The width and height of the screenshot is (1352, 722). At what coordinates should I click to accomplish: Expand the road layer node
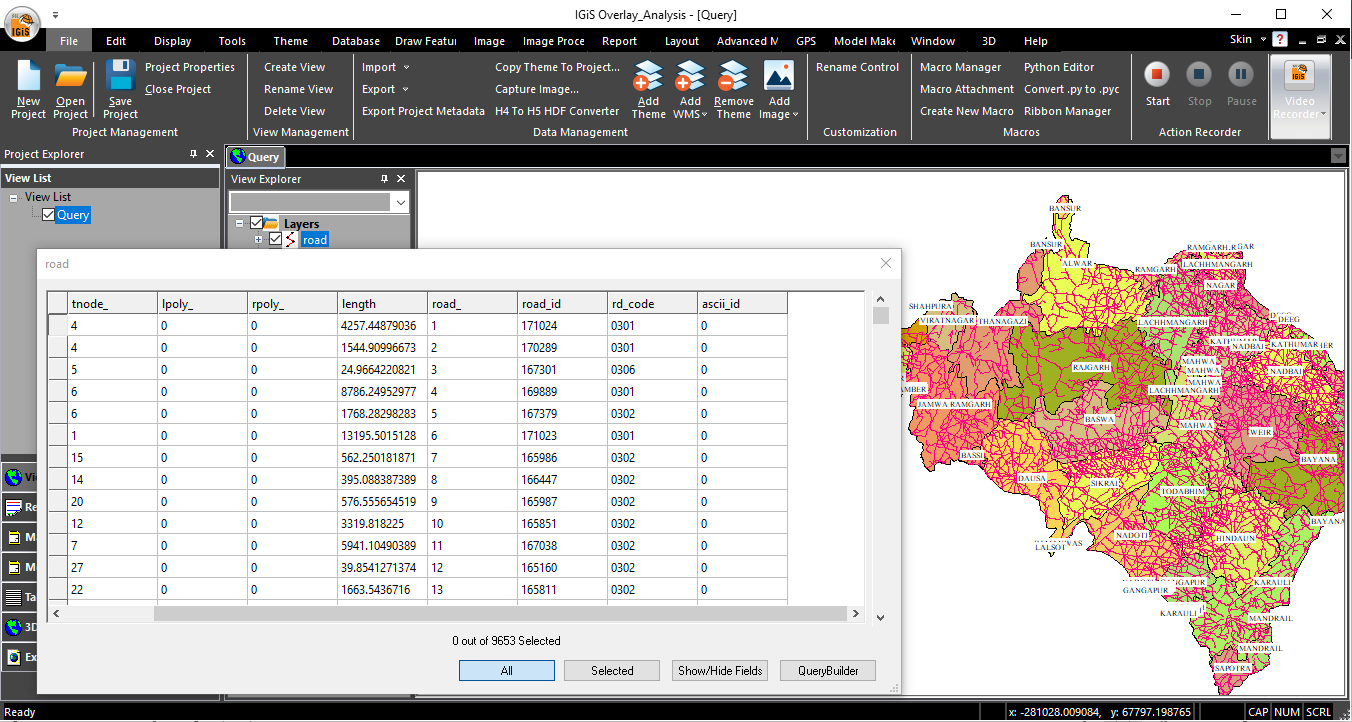coord(259,240)
